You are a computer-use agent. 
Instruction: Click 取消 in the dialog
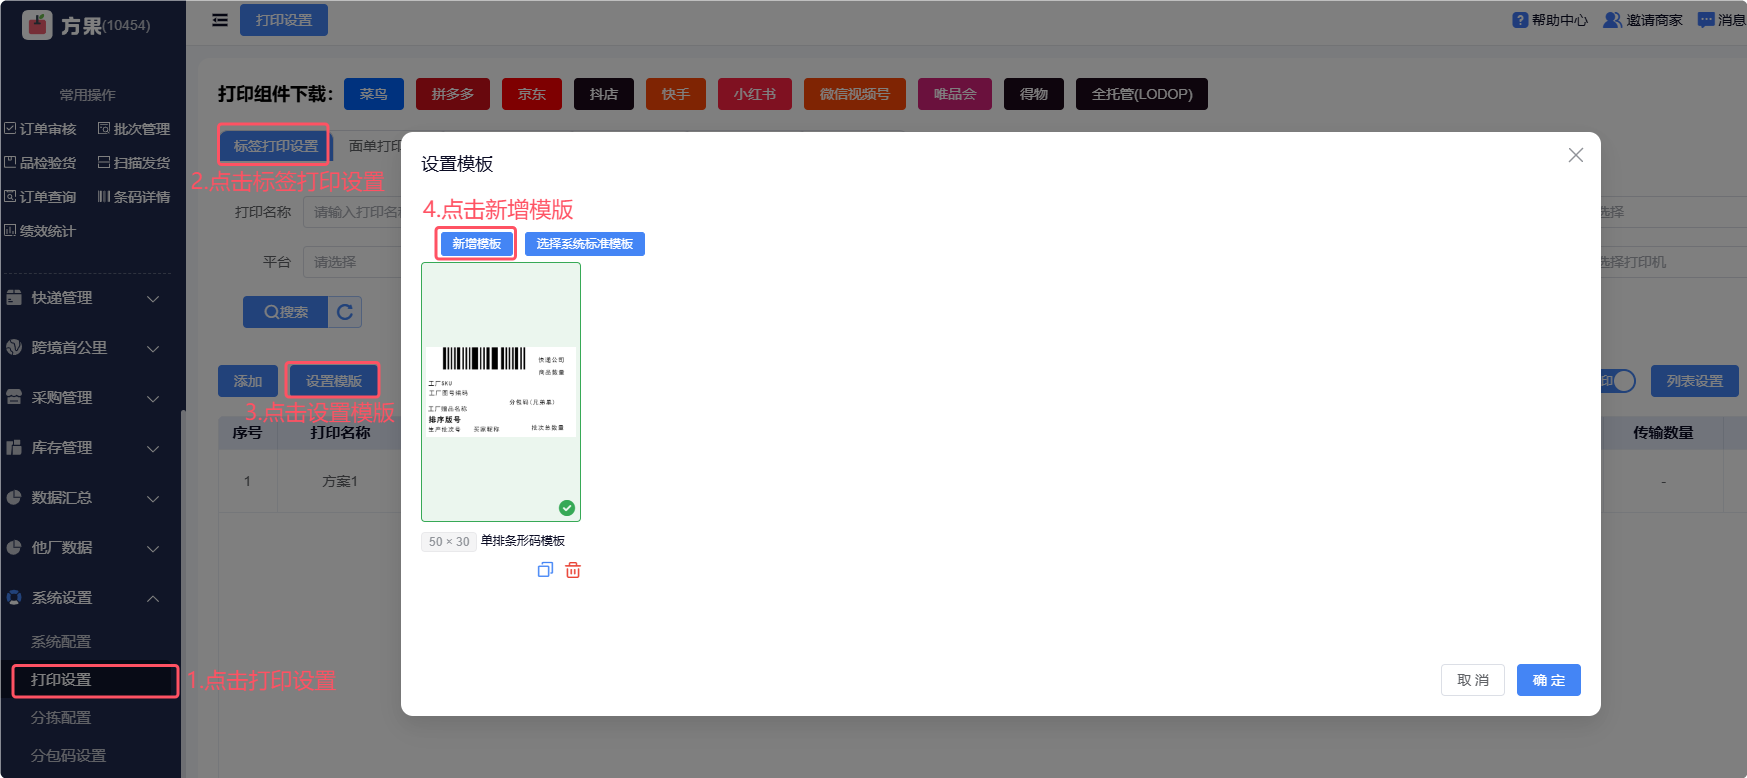point(1473,680)
